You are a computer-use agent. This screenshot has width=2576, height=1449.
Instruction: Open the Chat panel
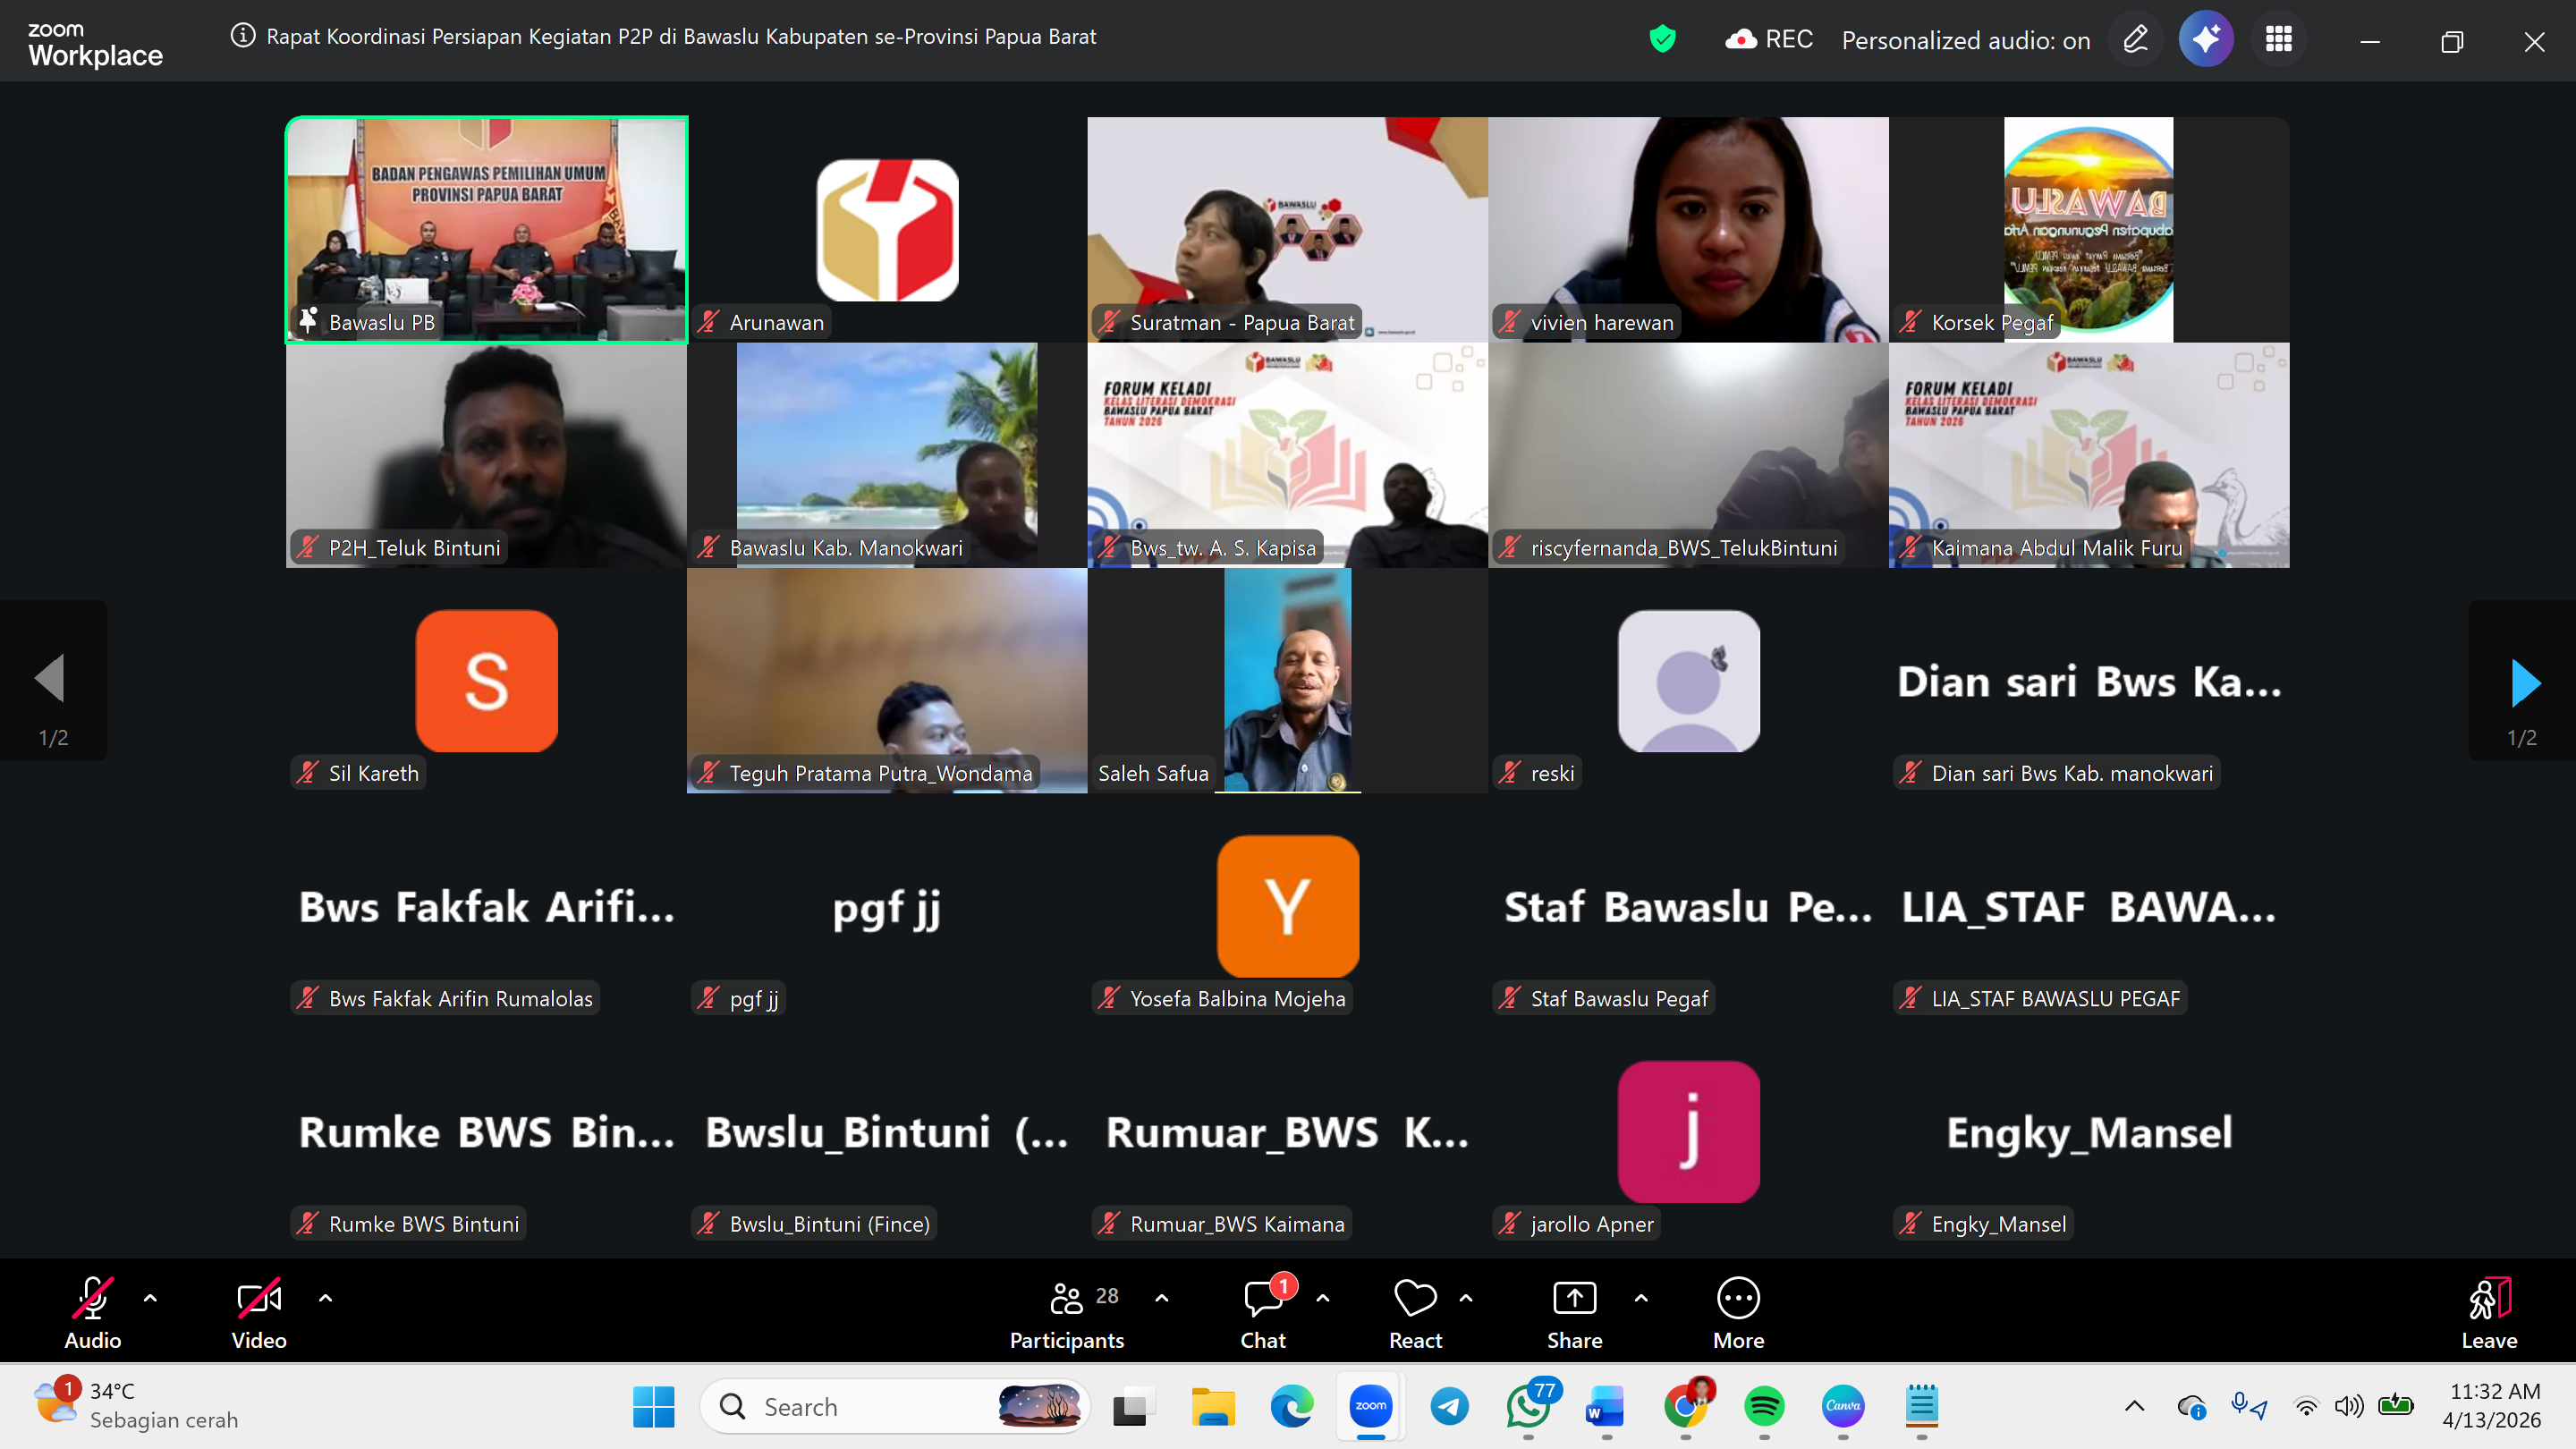[1262, 1298]
